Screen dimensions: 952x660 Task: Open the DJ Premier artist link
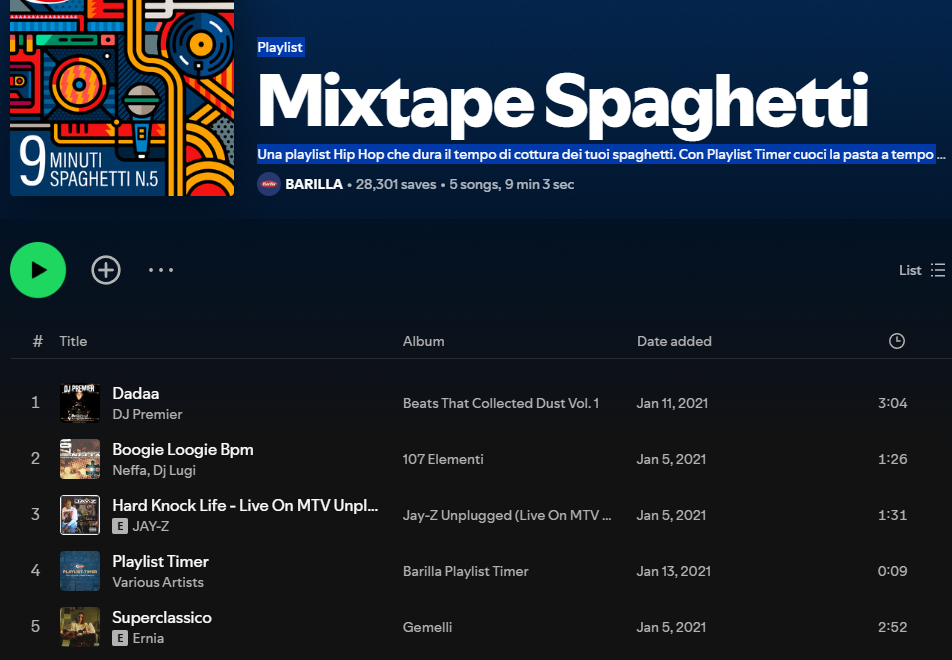pyautogui.click(x=147, y=414)
